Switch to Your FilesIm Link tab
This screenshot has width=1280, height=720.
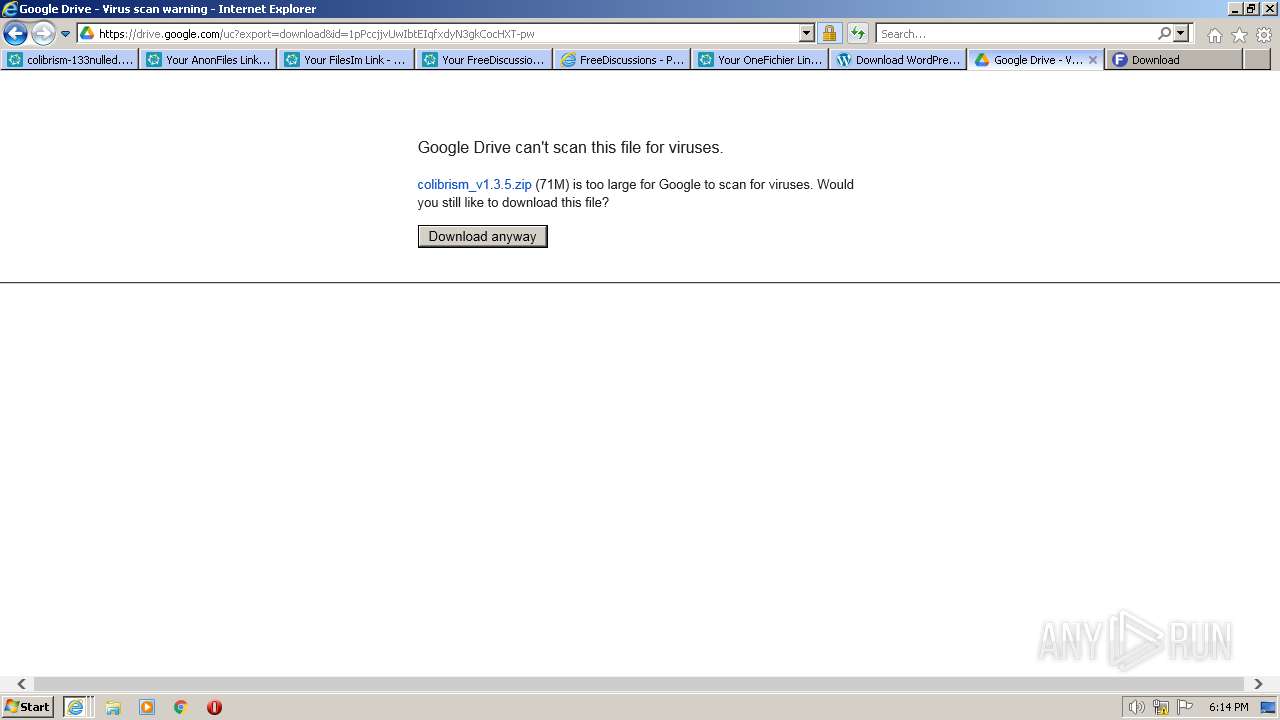click(x=346, y=60)
